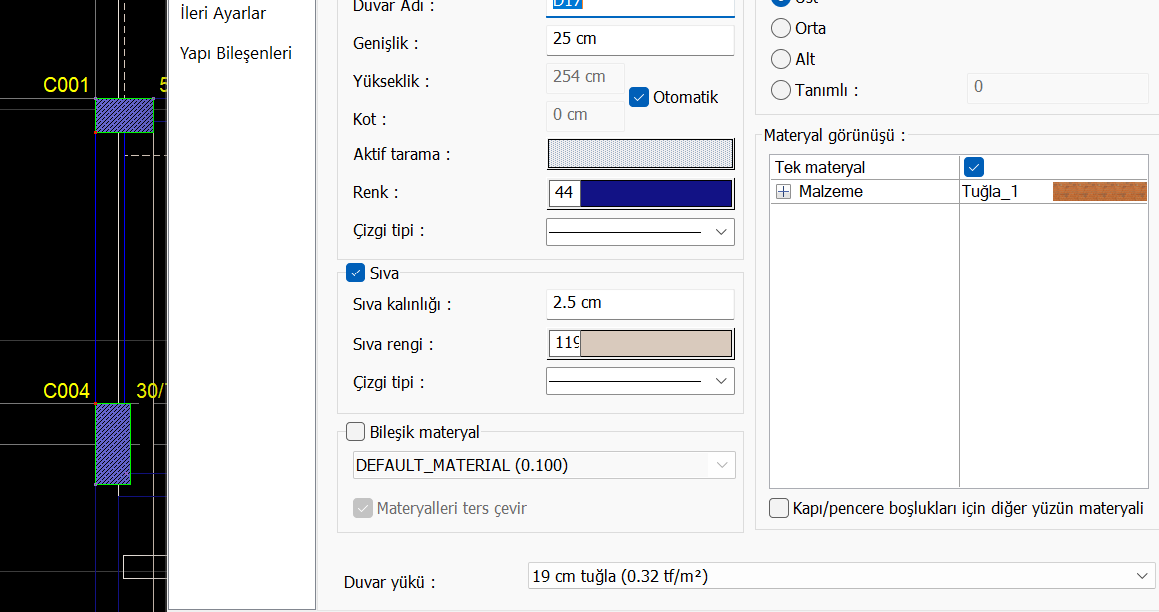Click the dark blue Renk swatch
The height and width of the screenshot is (612, 1159).
(656, 193)
